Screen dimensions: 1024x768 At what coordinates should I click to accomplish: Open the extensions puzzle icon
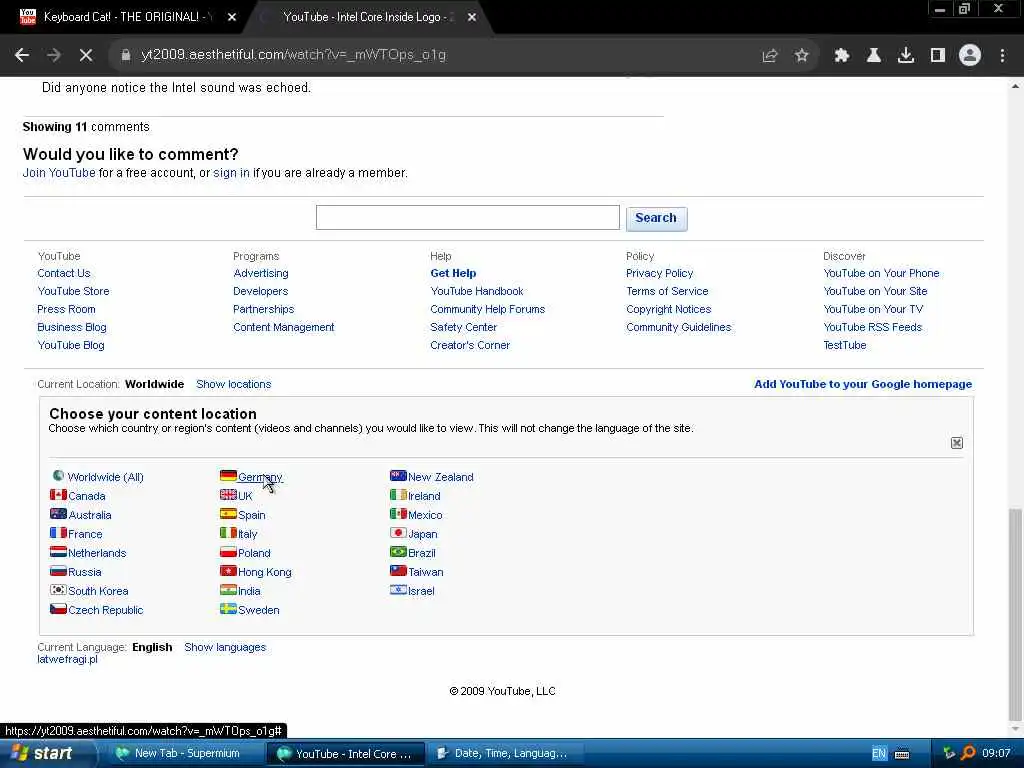point(842,56)
